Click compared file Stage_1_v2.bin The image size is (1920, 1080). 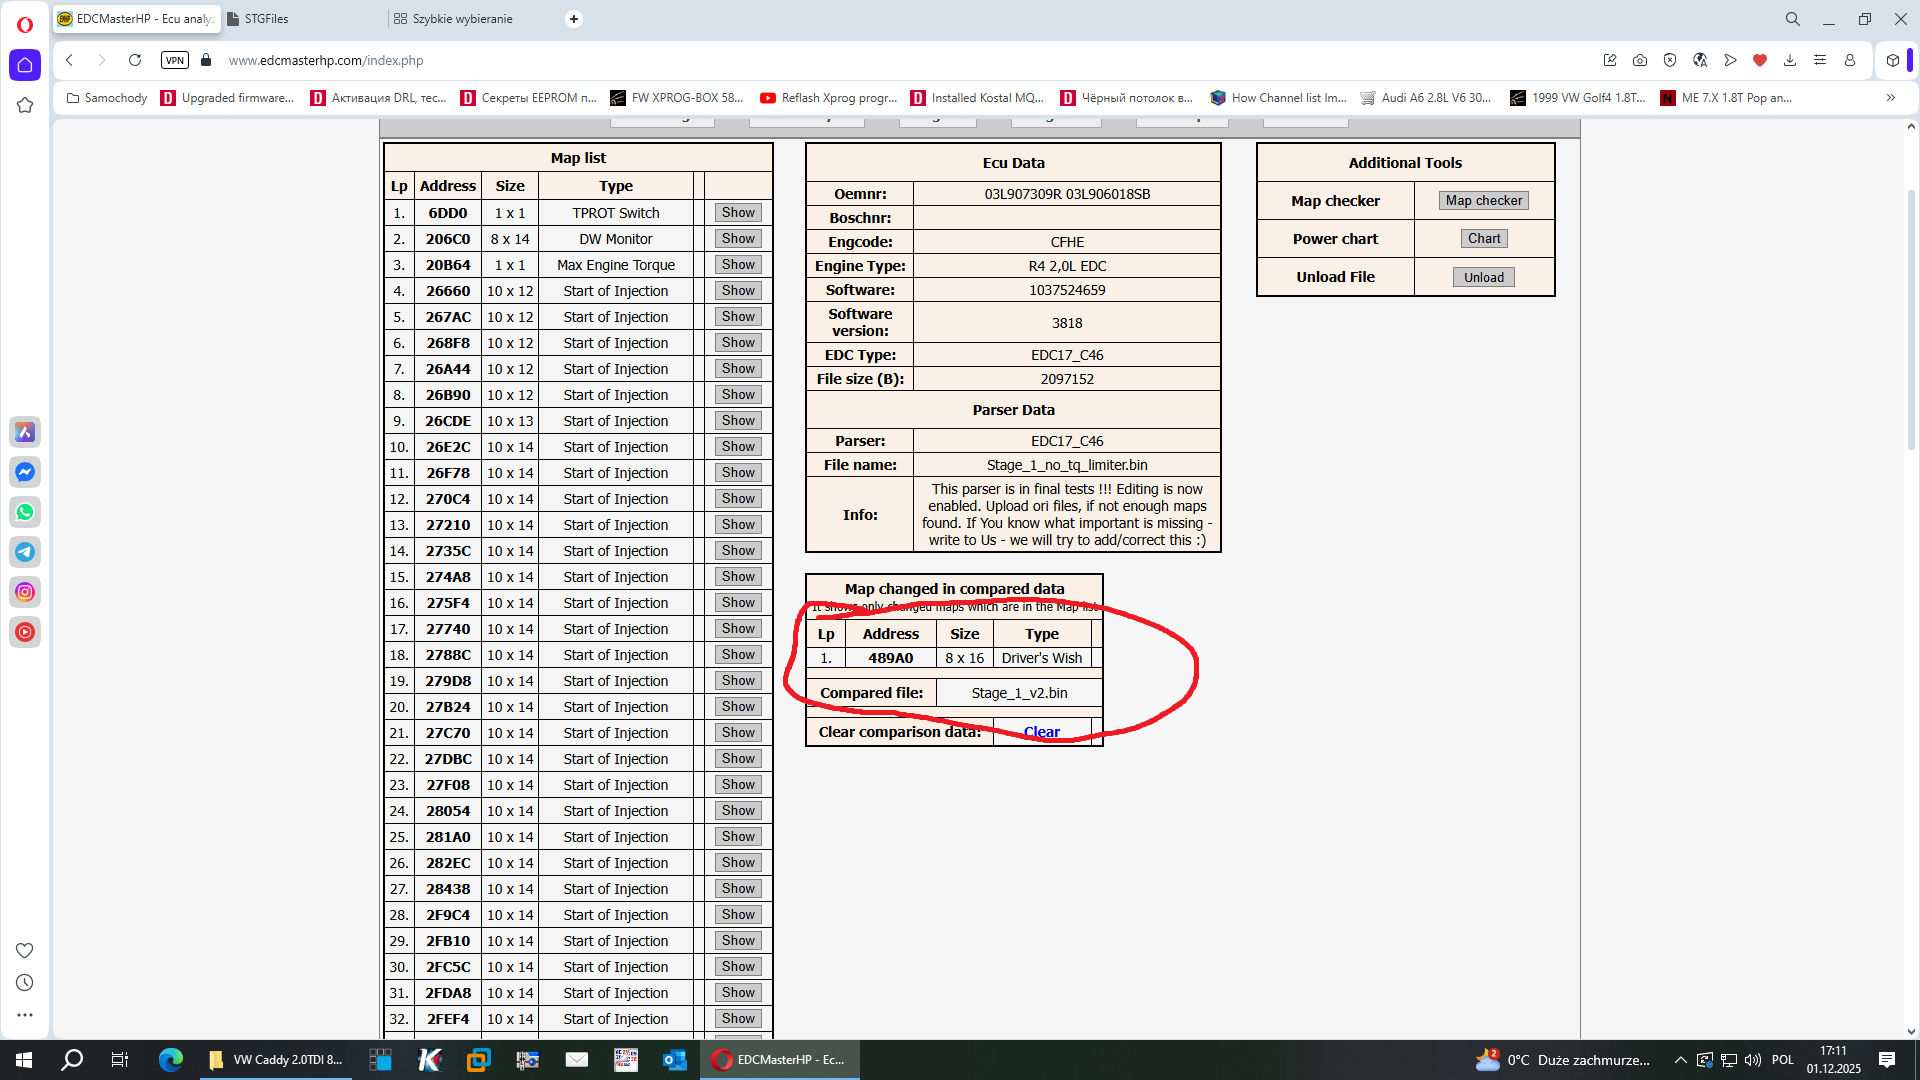(x=1019, y=693)
